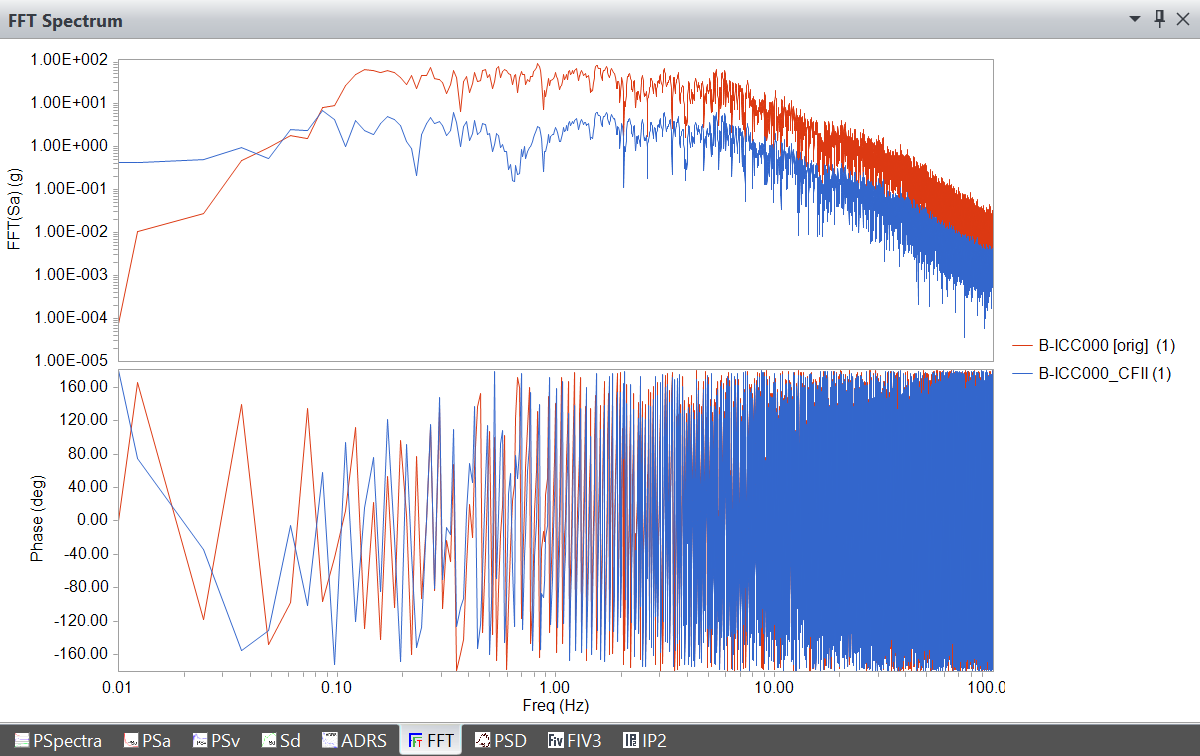Open the panel window position dropdown arrow

(x=1135, y=19)
